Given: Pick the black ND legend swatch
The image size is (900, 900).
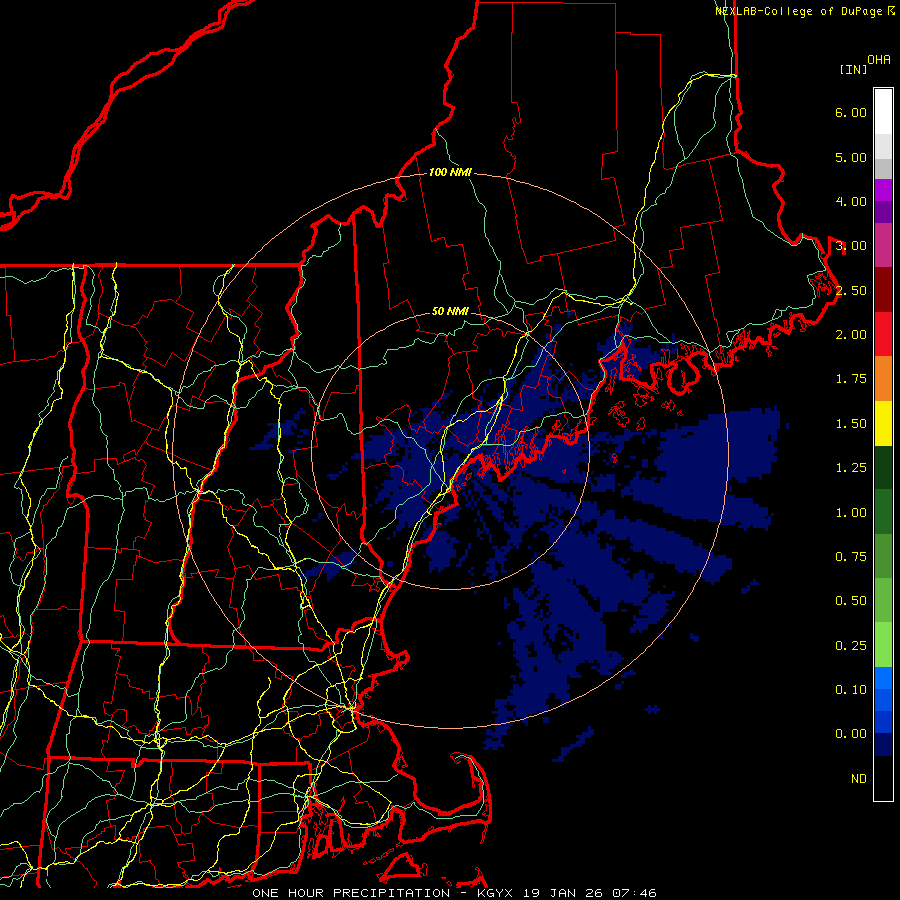Looking at the screenshot, I should coord(883,778).
